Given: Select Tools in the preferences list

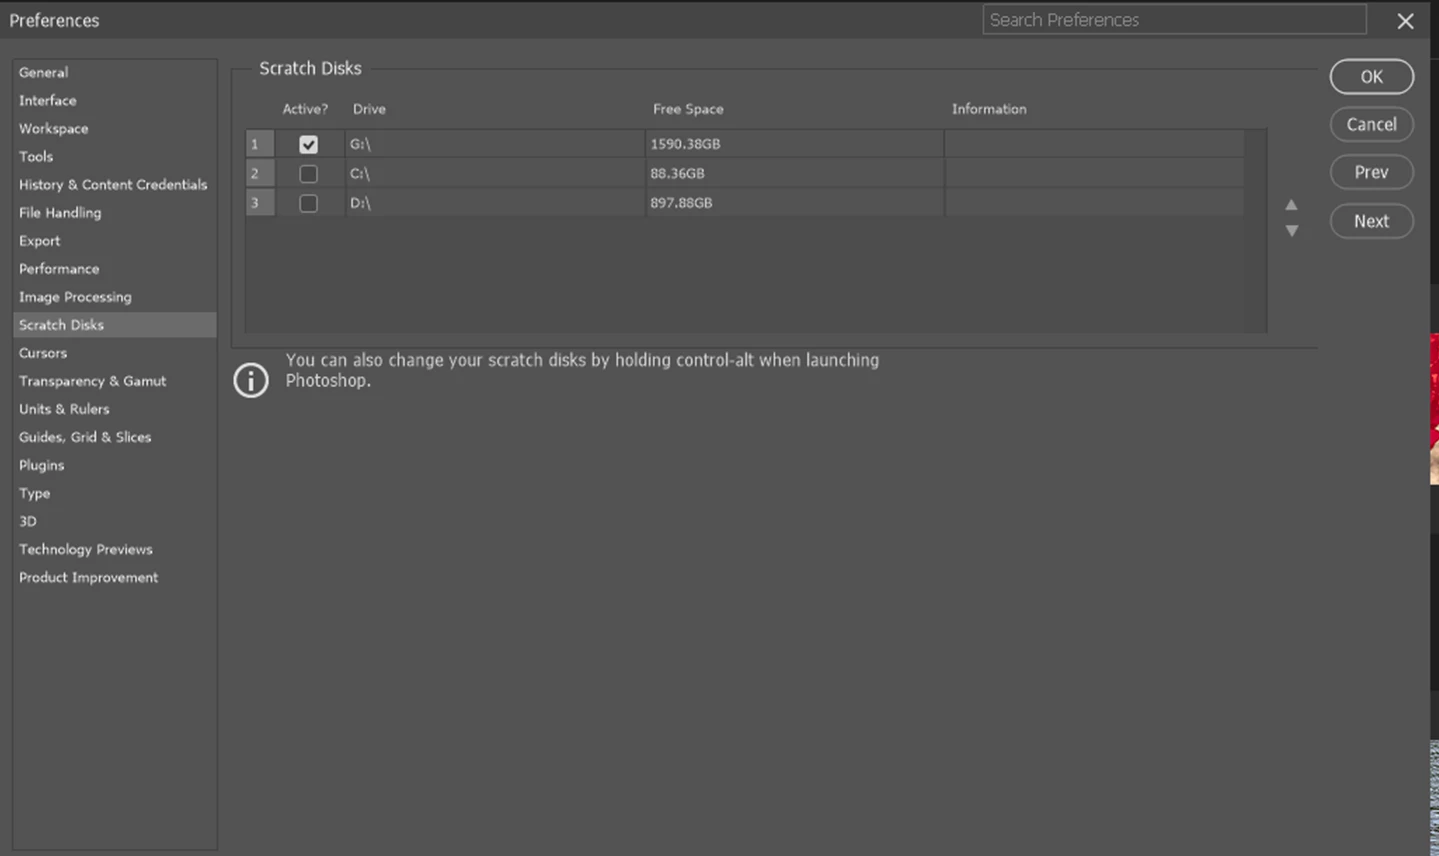Looking at the screenshot, I should tap(36, 156).
